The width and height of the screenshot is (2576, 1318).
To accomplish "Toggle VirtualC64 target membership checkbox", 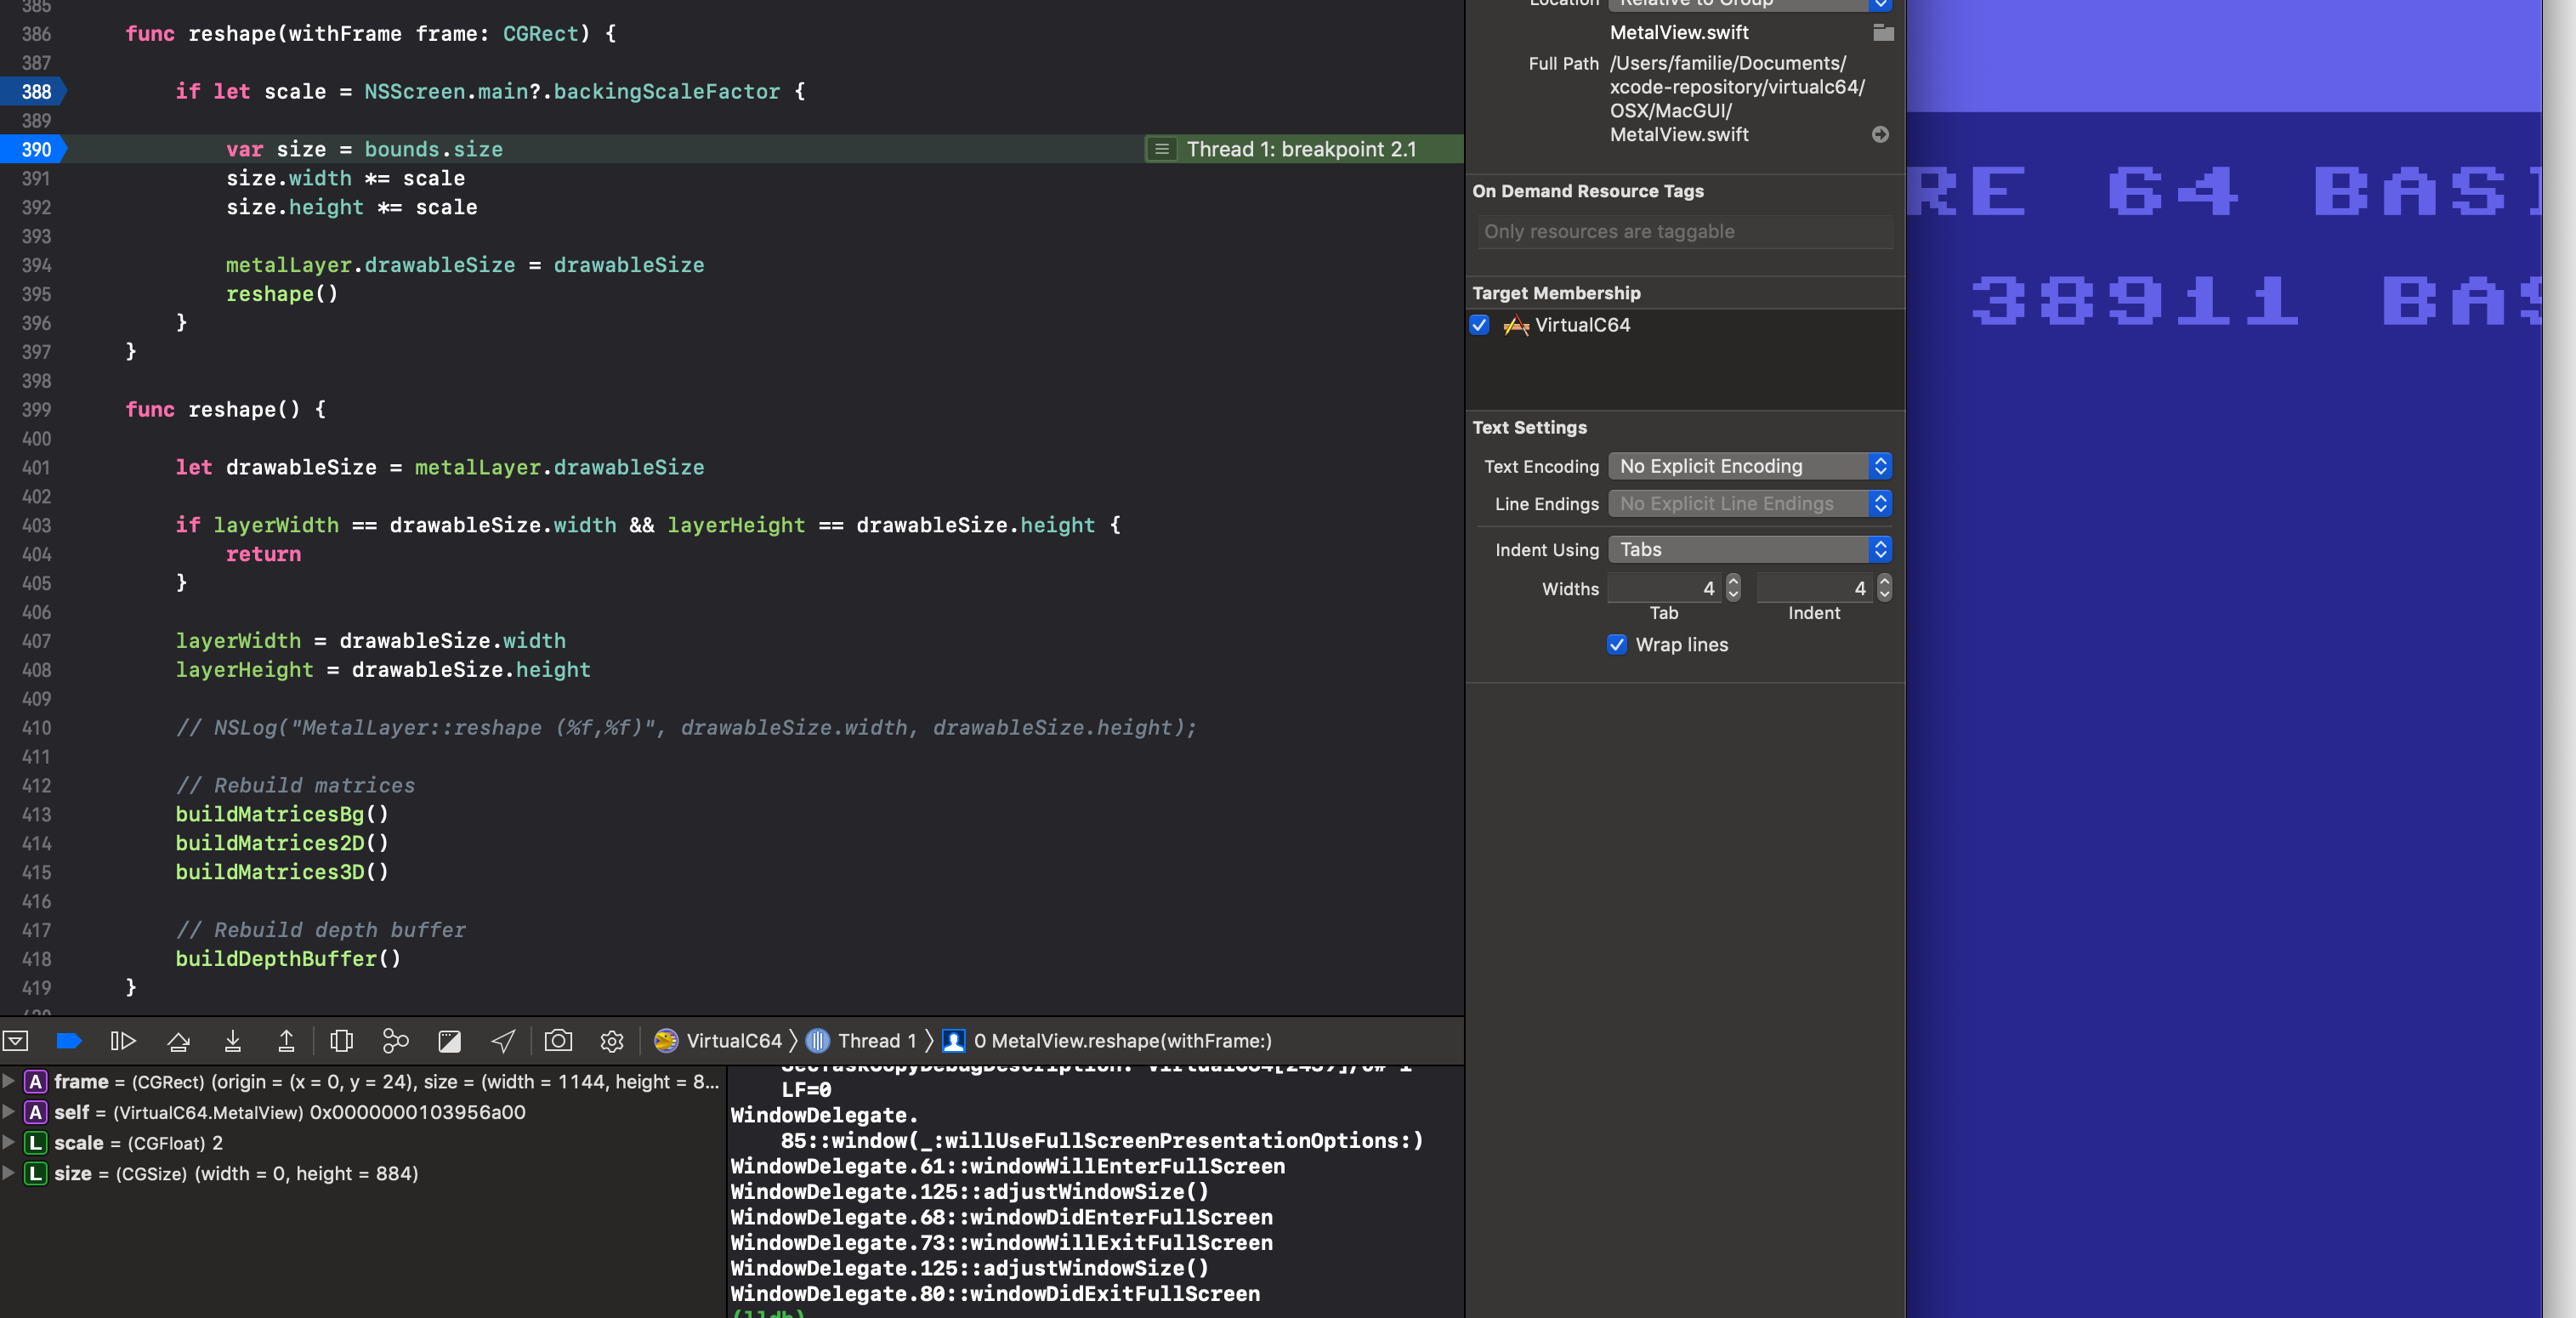I will (x=1480, y=325).
